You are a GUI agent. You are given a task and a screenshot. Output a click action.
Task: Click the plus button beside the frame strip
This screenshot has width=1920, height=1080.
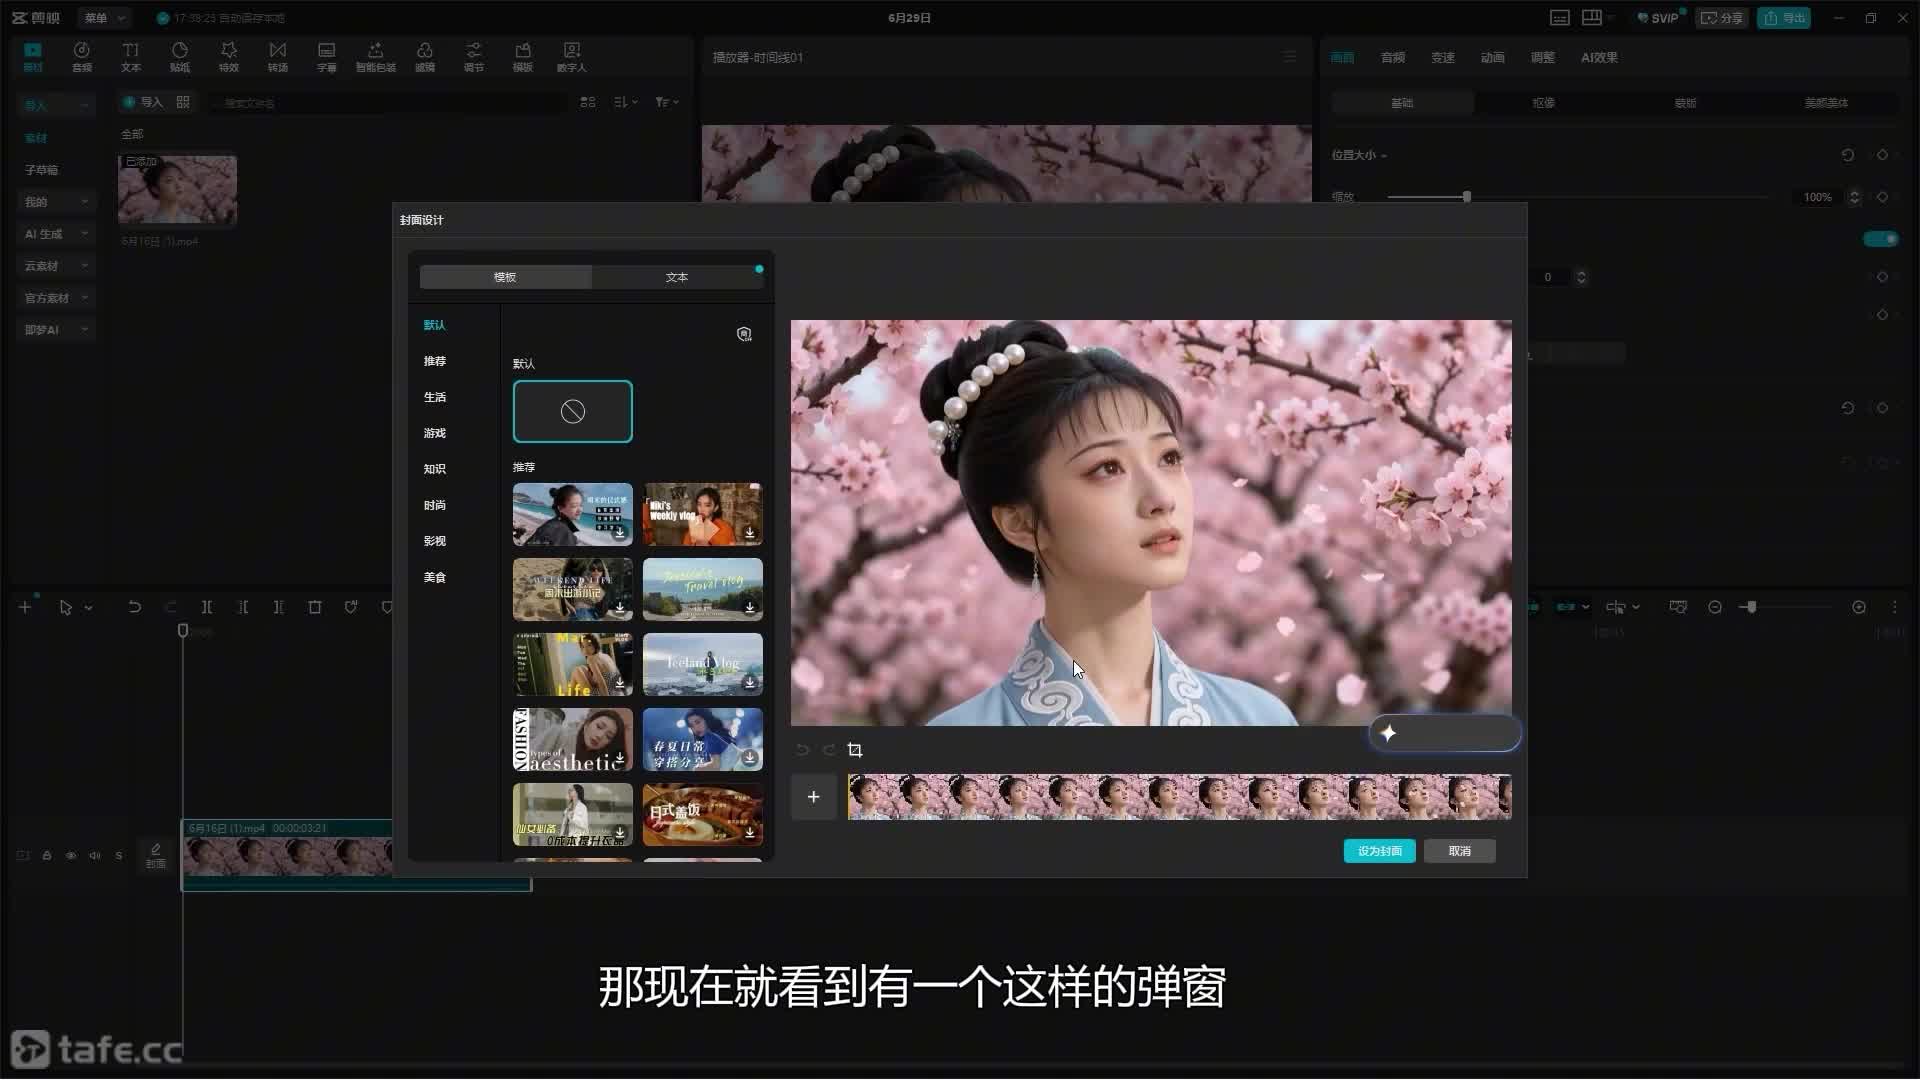pos(814,797)
